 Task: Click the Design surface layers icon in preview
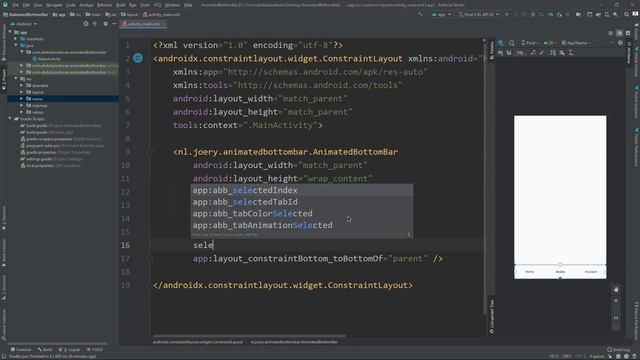(501, 43)
